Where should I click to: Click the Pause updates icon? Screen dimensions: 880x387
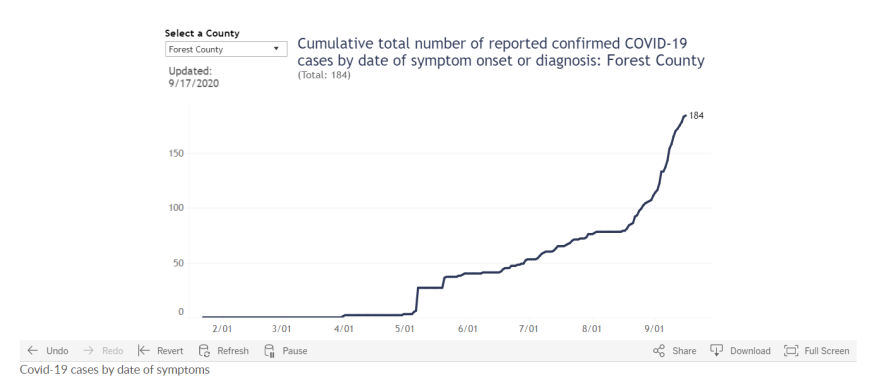(x=269, y=351)
